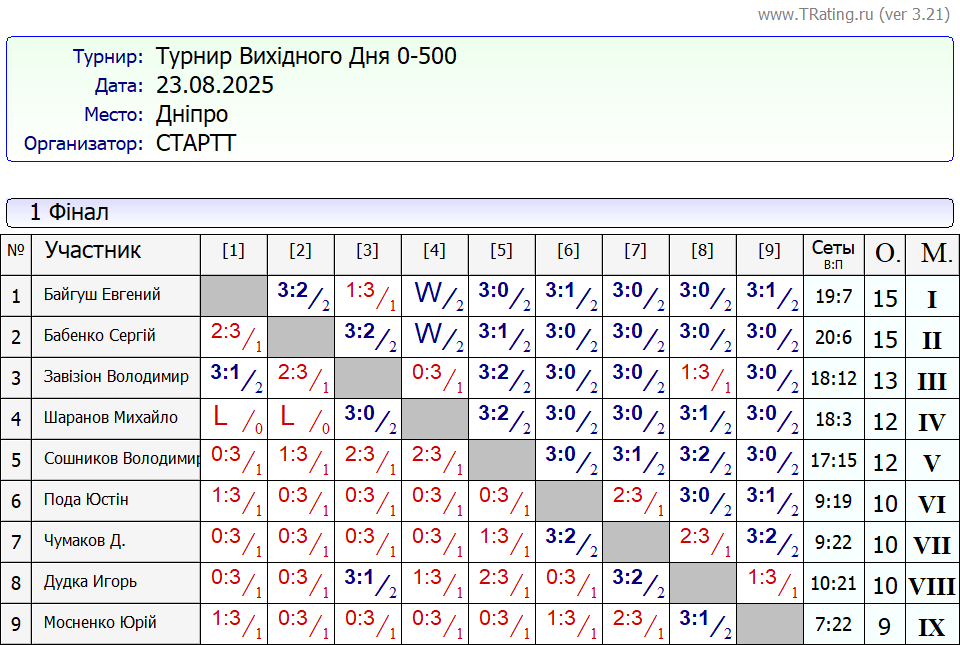The width and height of the screenshot is (960, 645).
Task: Open player 'Завізіон Володимир'
Action: (x=116, y=377)
